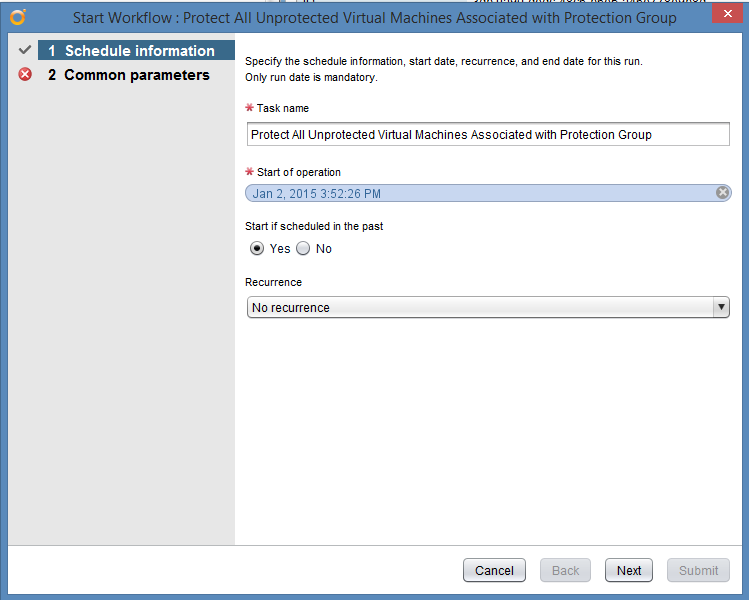Click the Next button
Viewport: 749px width, 600px height.
point(629,570)
